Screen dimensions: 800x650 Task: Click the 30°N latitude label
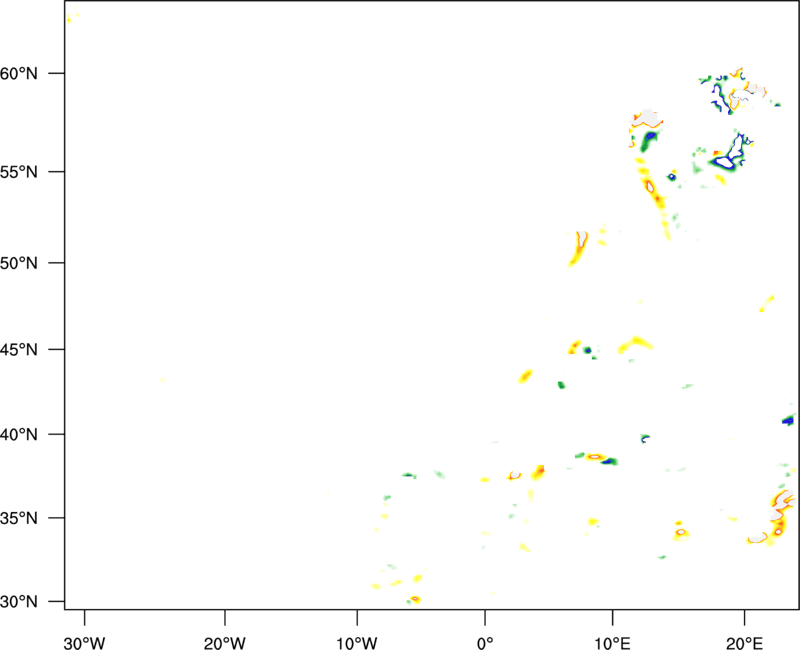[x=19, y=602]
